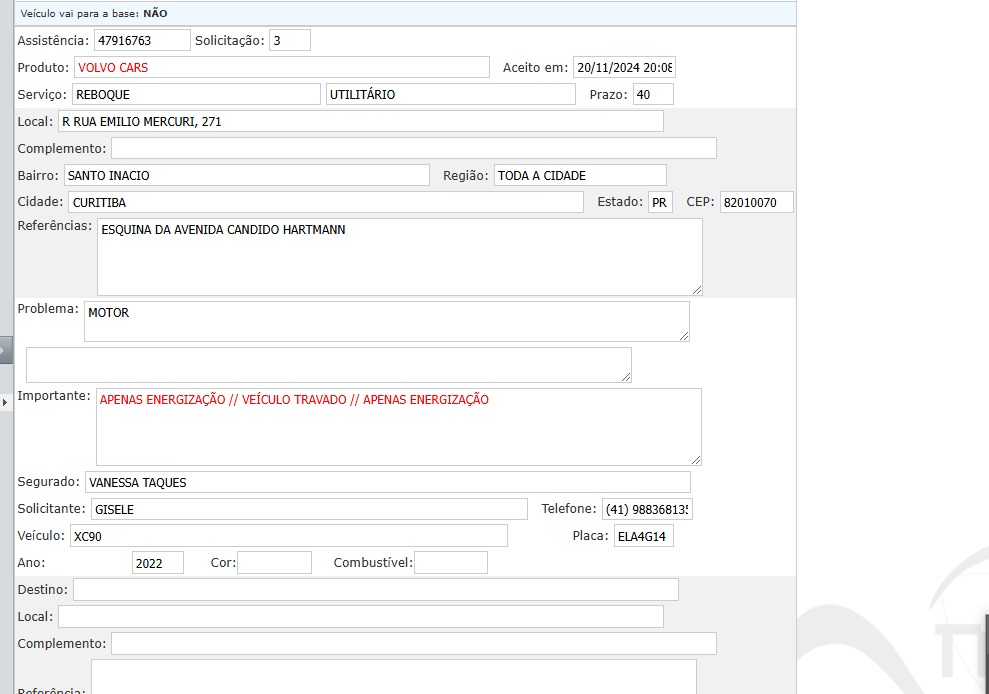
Task: Click the destination Referência text area
Action: 394,676
